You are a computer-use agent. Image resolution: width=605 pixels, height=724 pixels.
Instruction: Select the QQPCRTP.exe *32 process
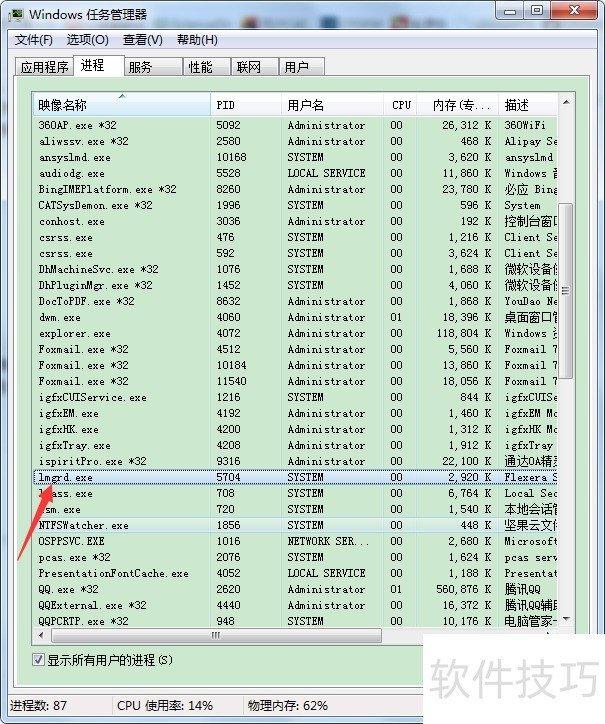pyautogui.click(x=295, y=621)
